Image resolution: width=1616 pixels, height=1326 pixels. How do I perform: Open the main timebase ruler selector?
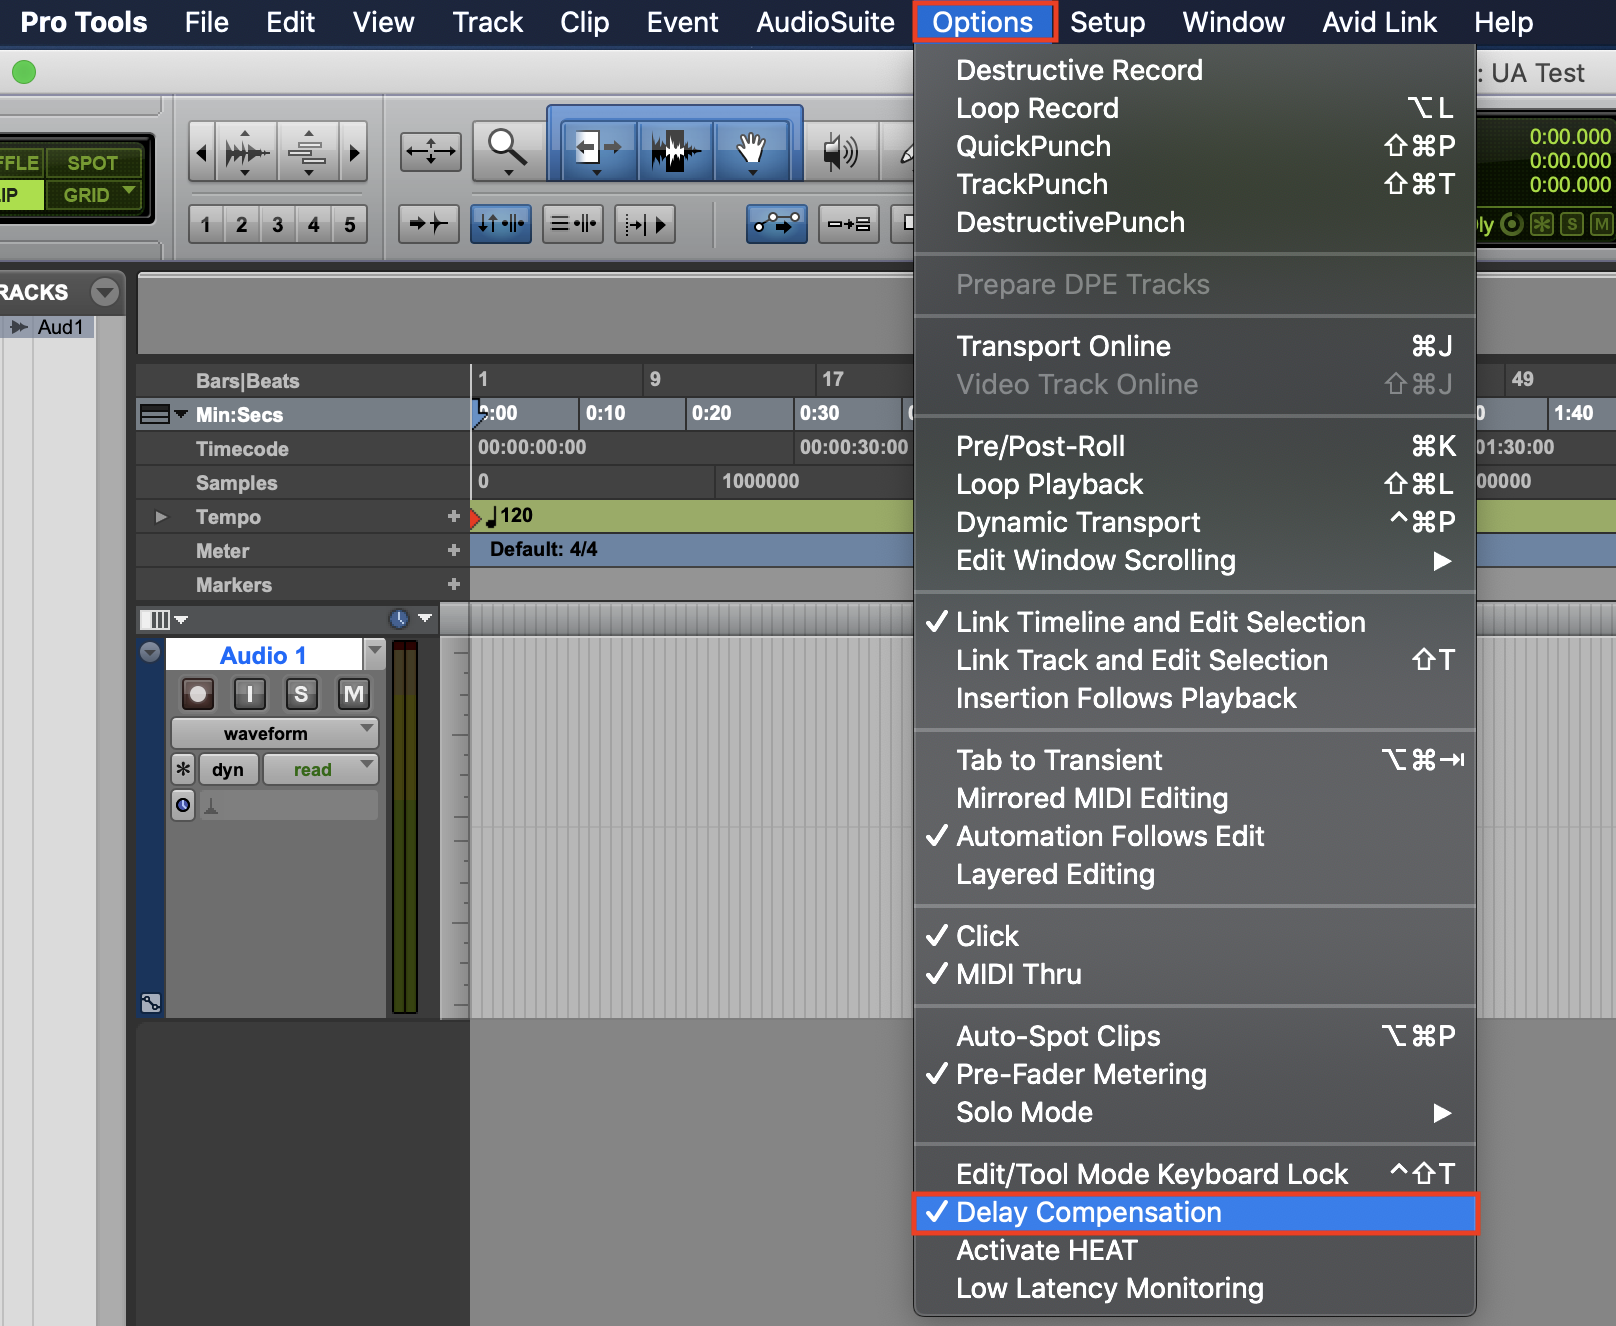point(164,414)
